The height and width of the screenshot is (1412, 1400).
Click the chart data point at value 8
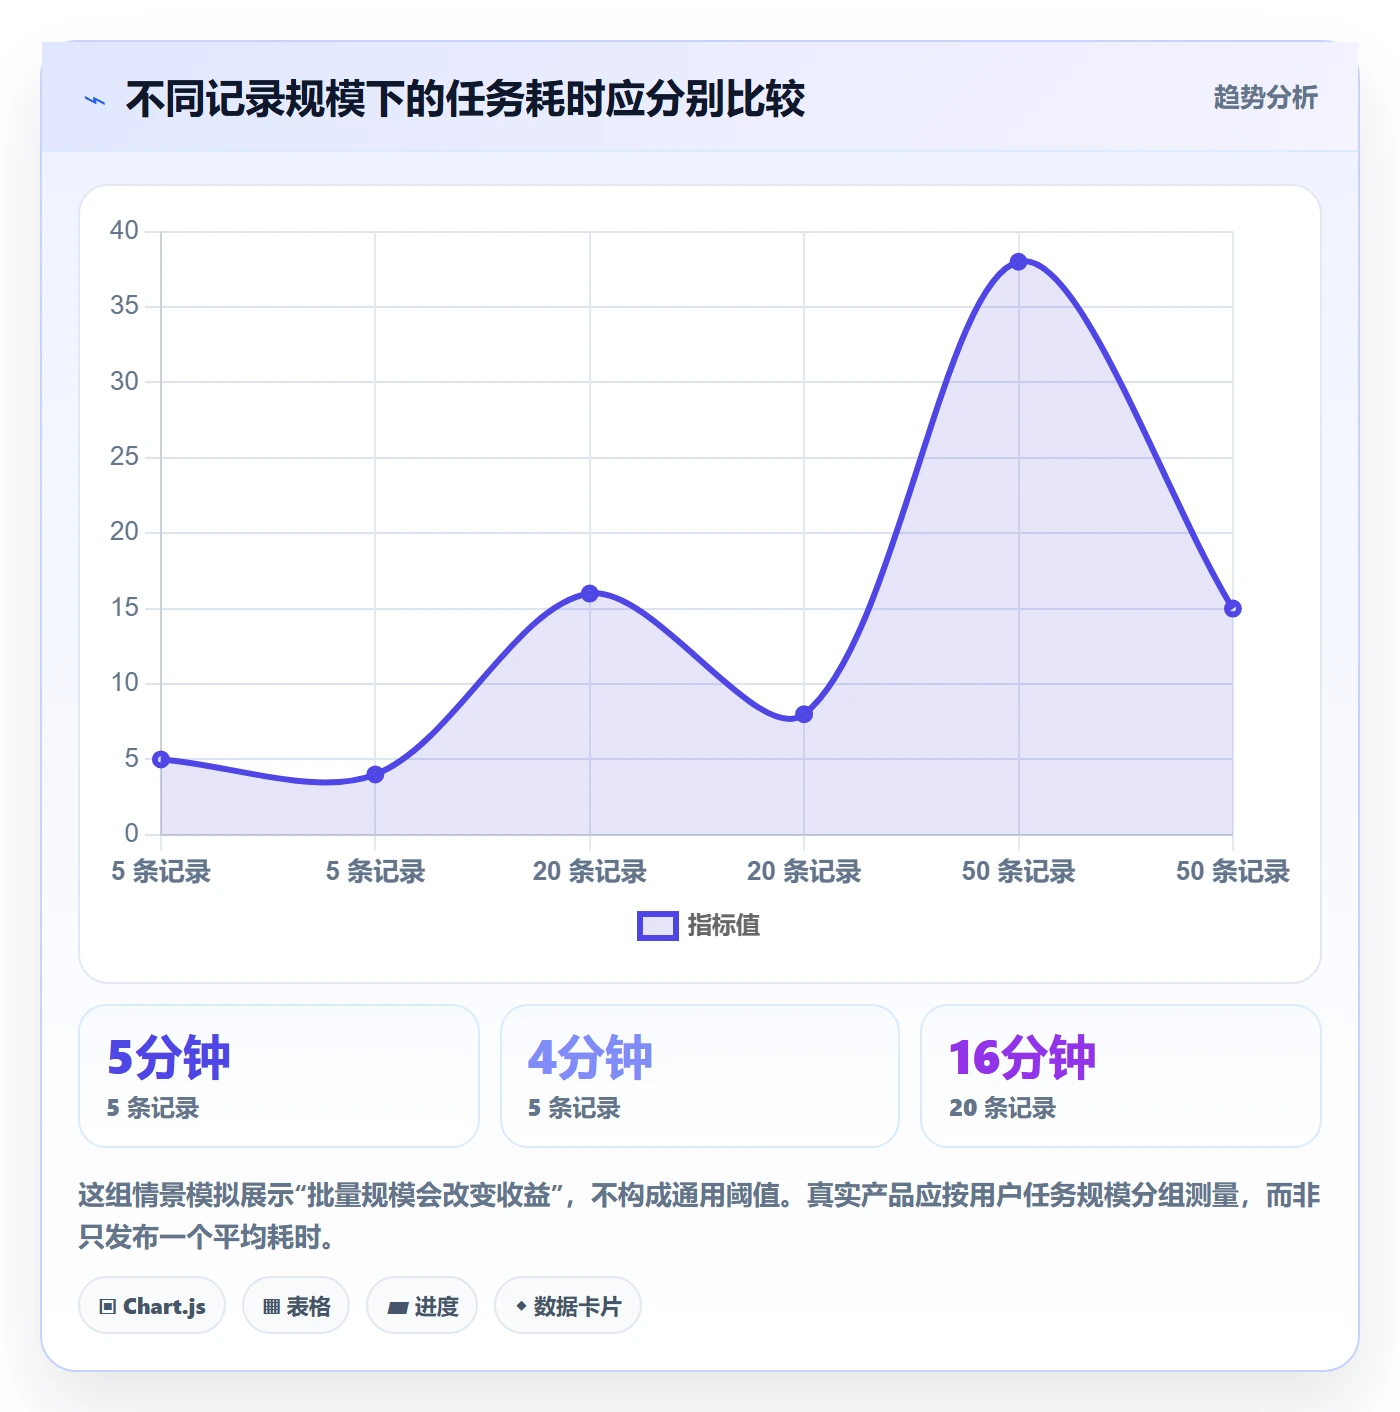804,714
